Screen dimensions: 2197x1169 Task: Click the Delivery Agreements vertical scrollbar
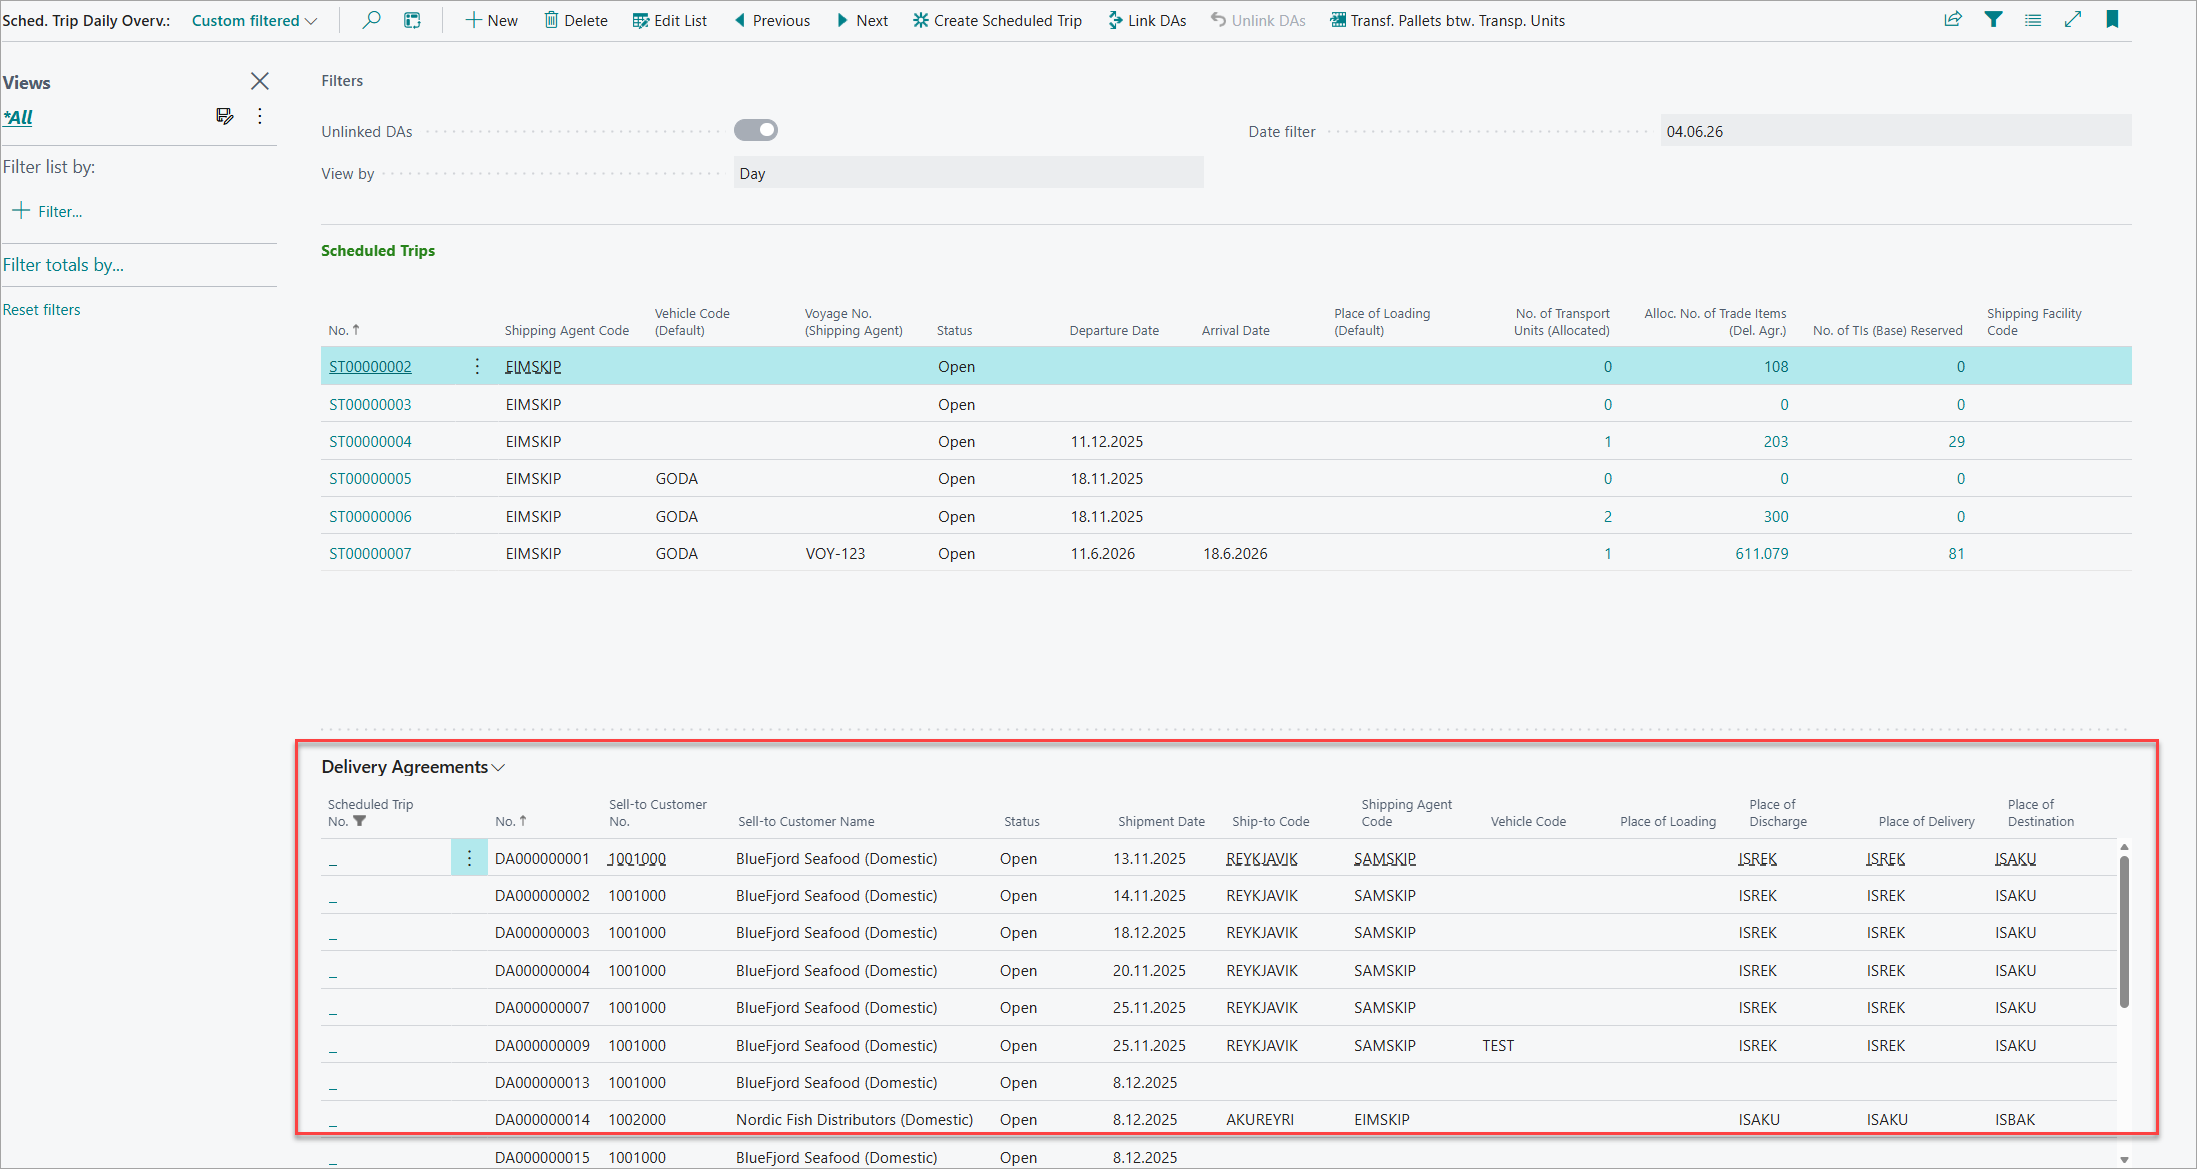click(2124, 930)
